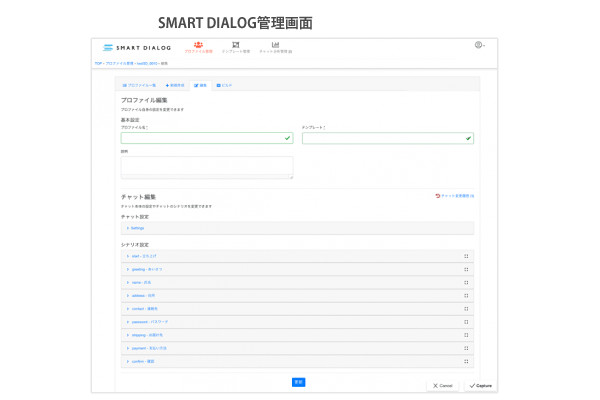Click the SMART DIALOG logo

click(x=137, y=47)
